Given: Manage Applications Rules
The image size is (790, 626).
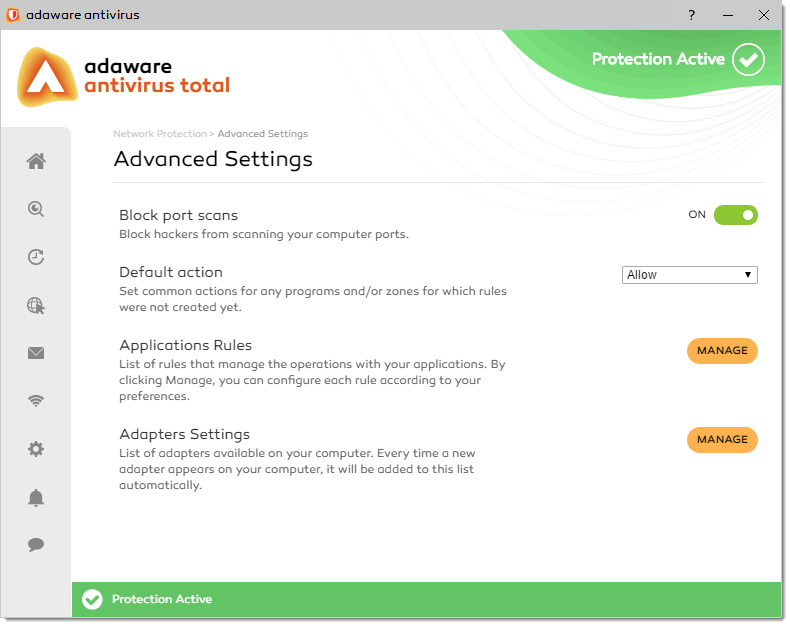Looking at the screenshot, I should click(x=722, y=351).
